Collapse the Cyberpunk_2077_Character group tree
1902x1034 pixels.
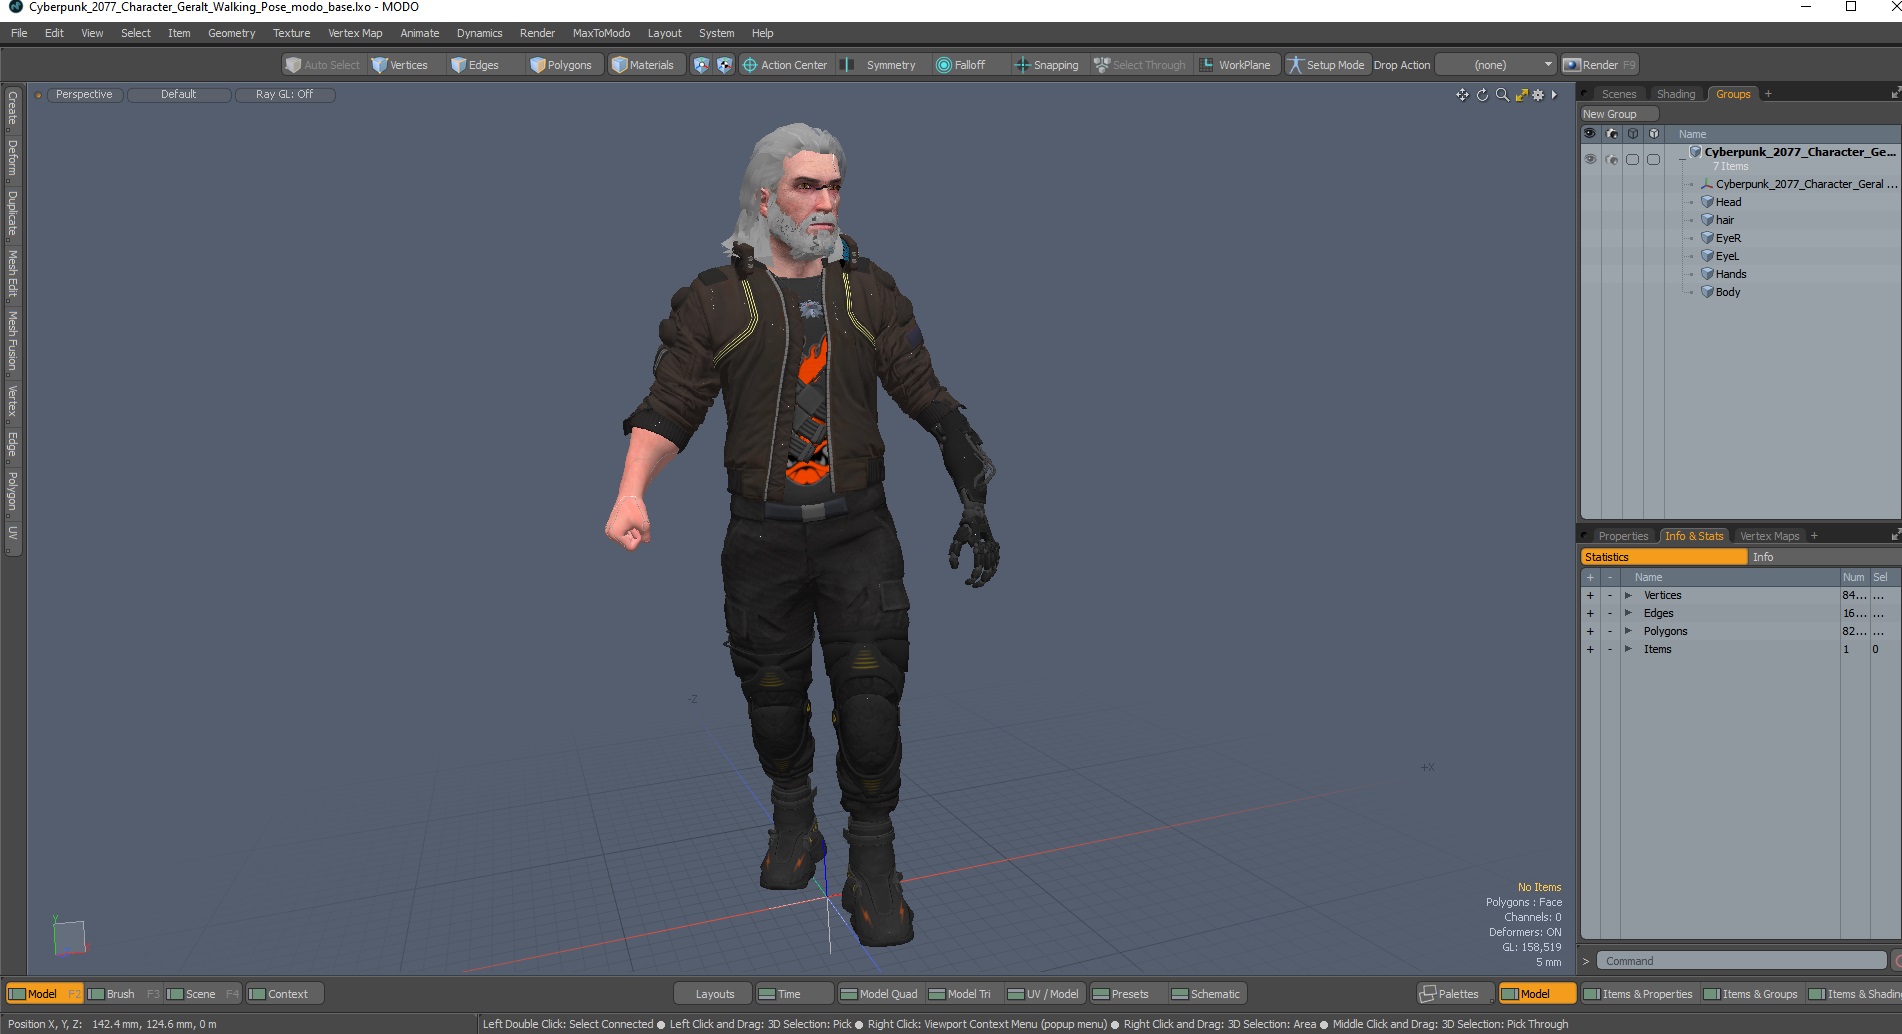pyautogui.click(x=1682, y=159)
